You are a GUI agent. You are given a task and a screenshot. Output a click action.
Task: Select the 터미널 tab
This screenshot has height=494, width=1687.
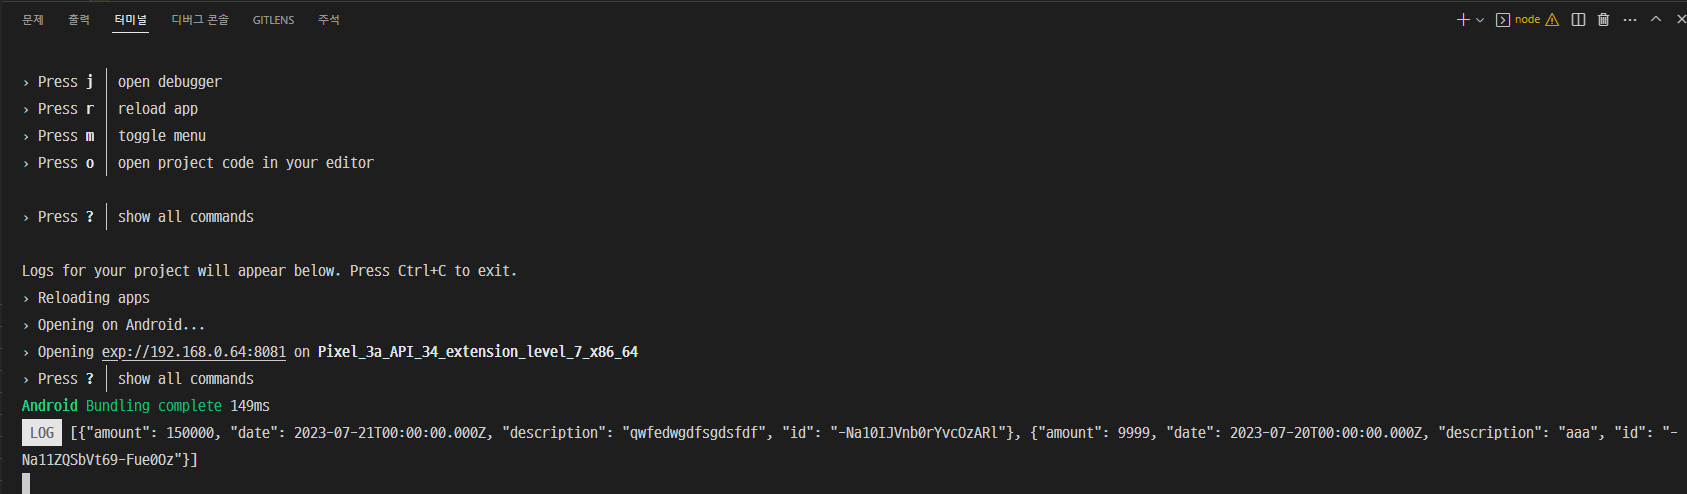(130, 20)
